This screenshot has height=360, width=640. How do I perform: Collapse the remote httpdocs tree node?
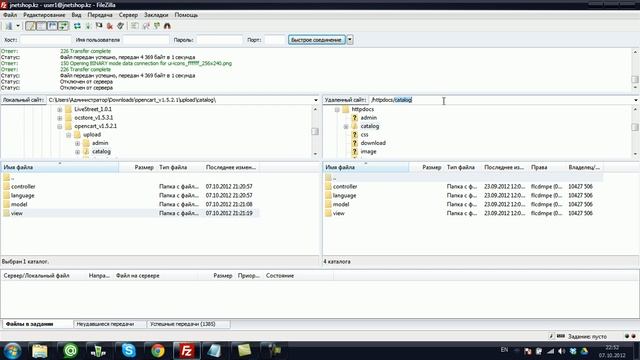[x=337, y=109]
